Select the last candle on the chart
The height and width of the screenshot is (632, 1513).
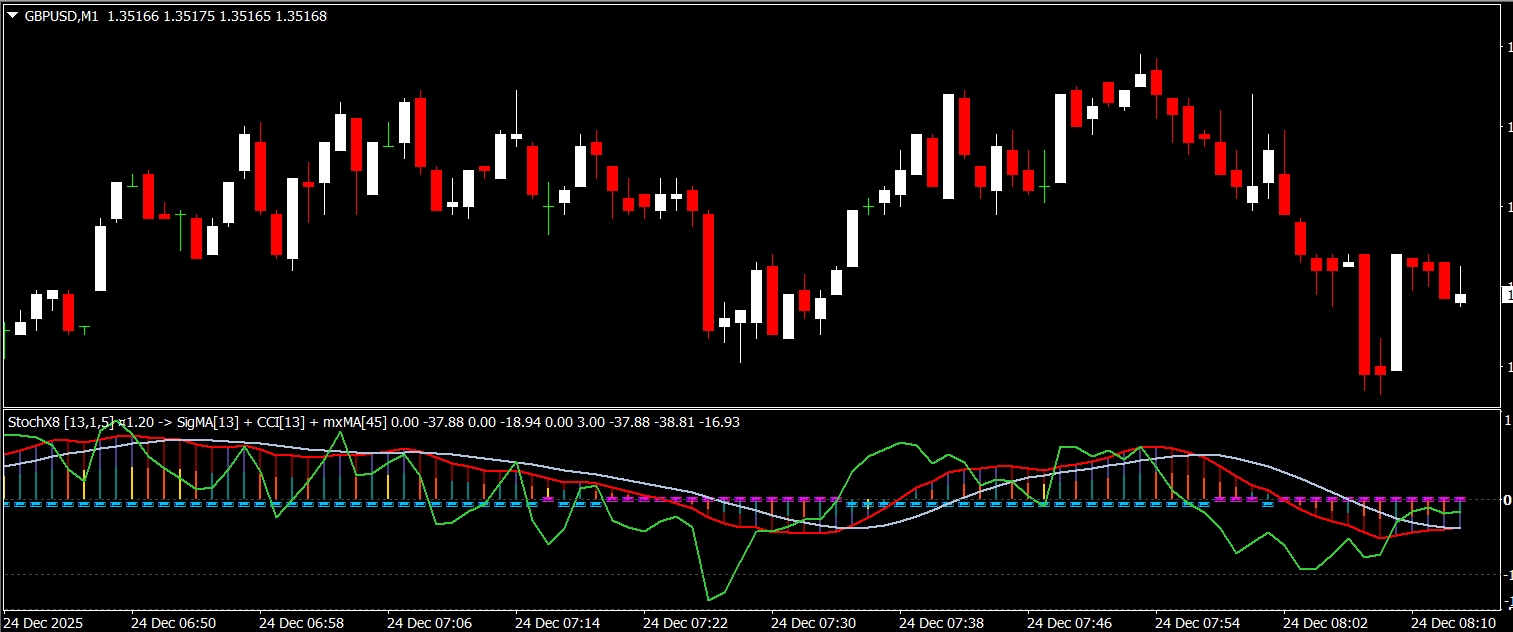click(1460, 297)
